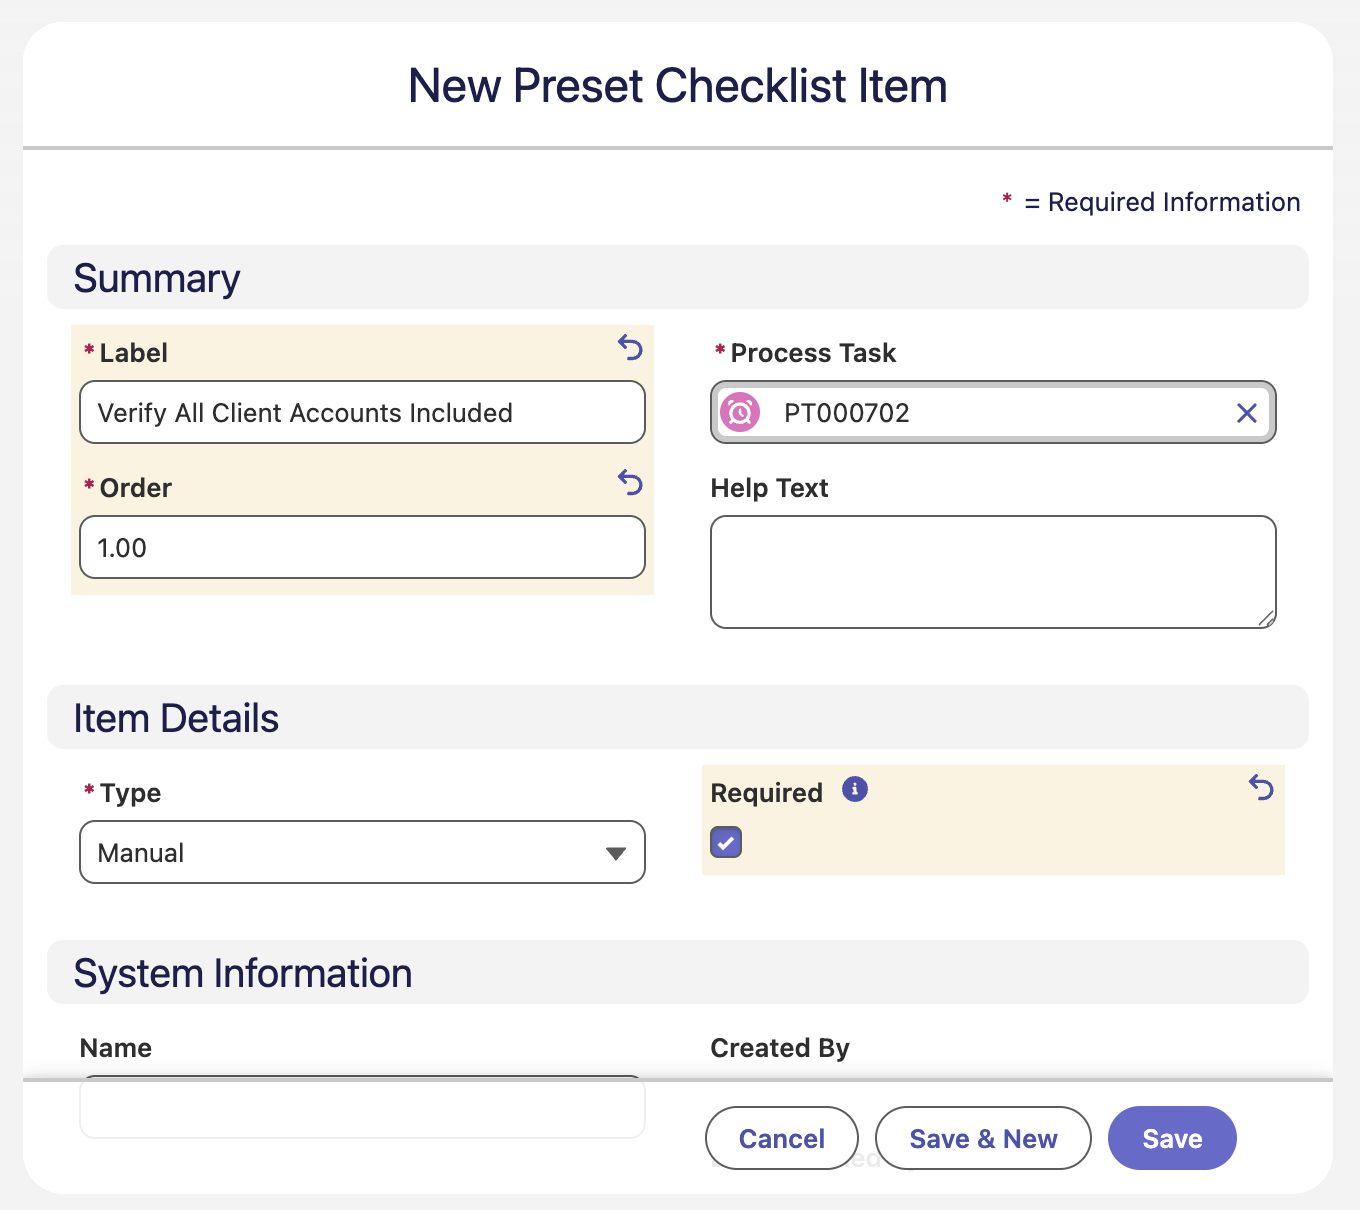Click the info icon next to Required
The width and height of the screenshot is (1360, 1210).
(855, 789)
